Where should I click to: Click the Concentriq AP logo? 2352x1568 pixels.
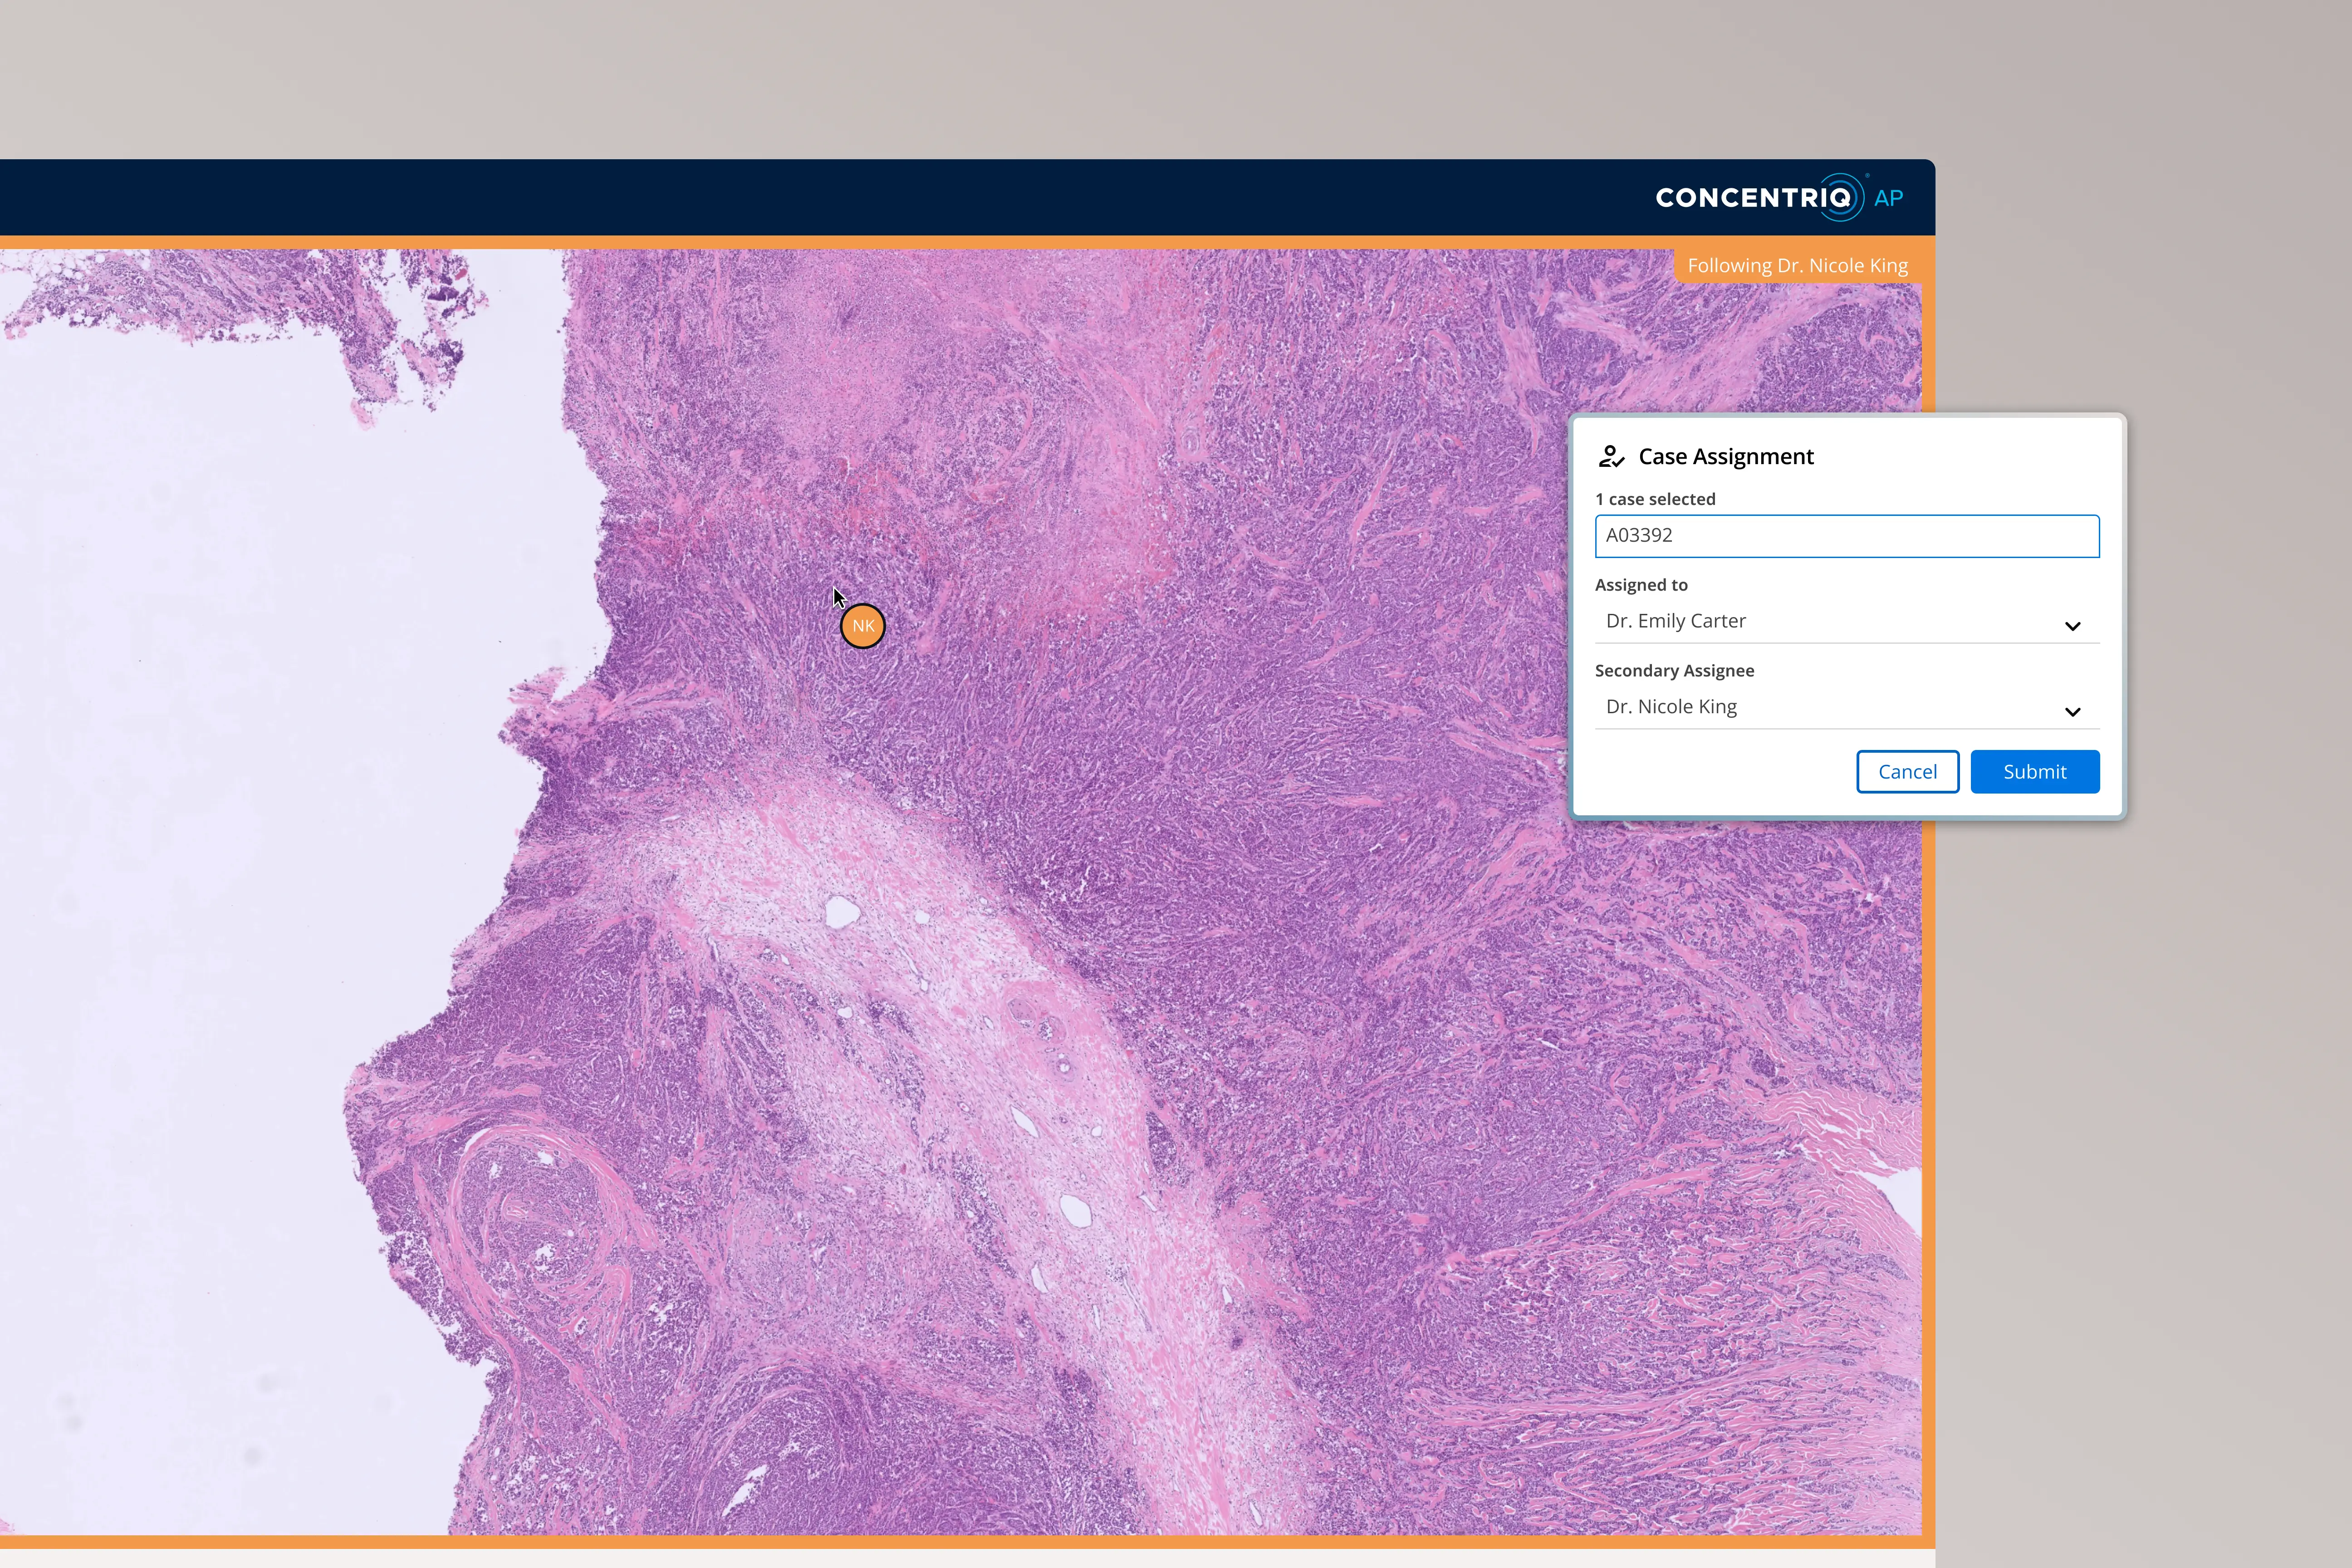[1779, 197]
